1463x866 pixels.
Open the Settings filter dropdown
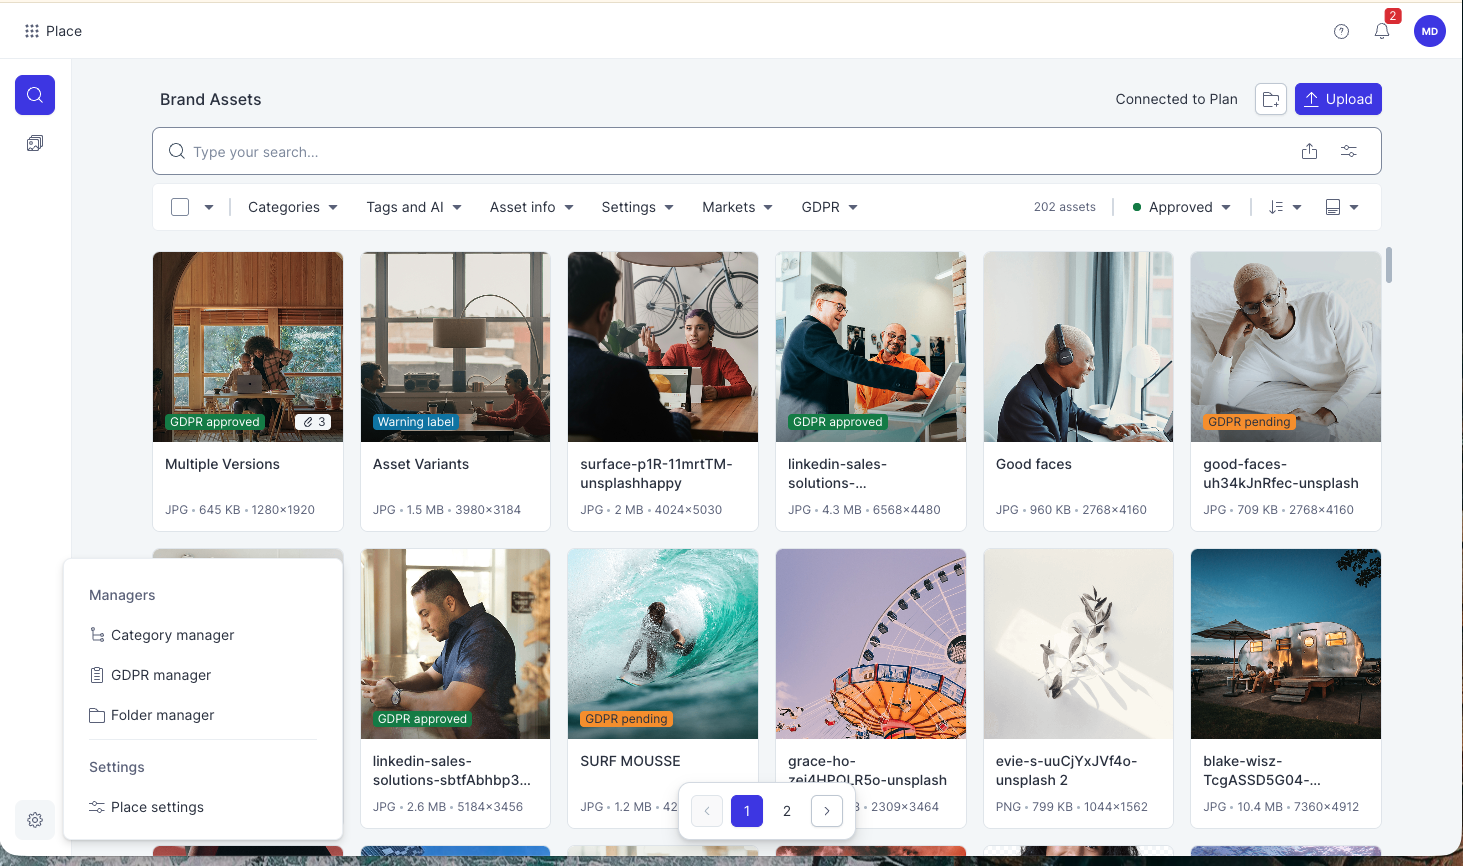tap(638, 207)
